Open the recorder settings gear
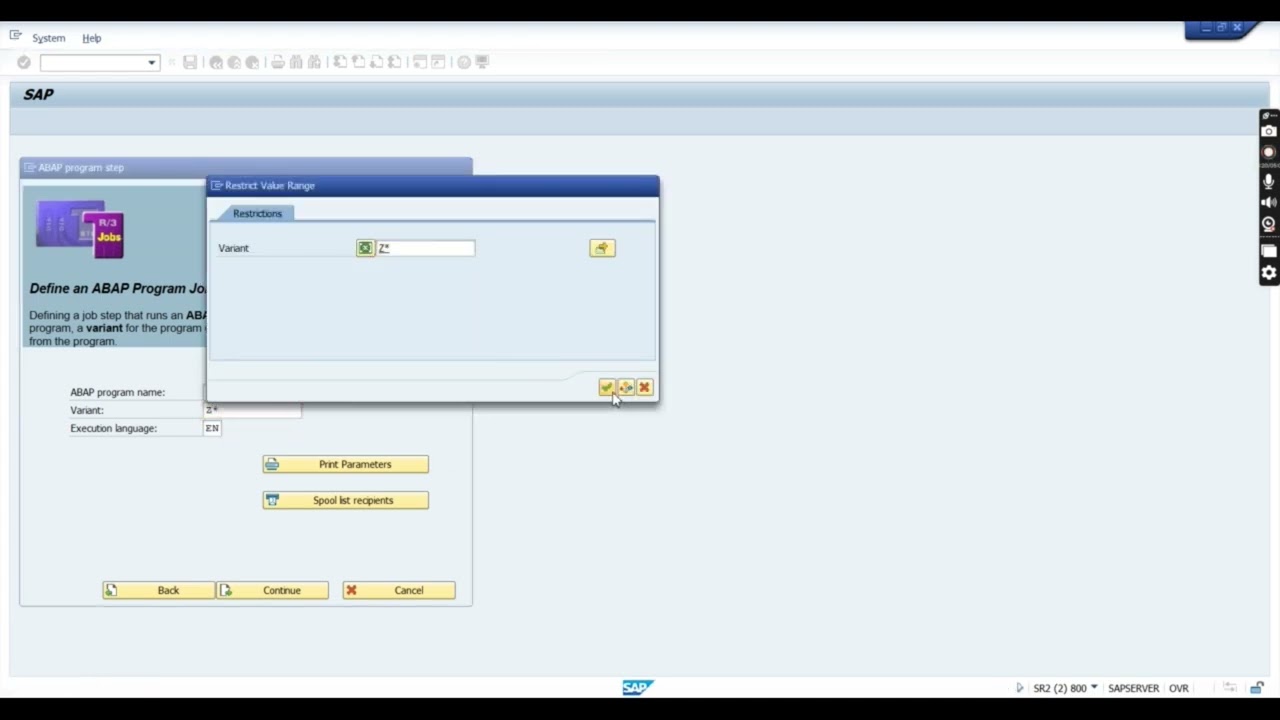 coord(1269,273)
